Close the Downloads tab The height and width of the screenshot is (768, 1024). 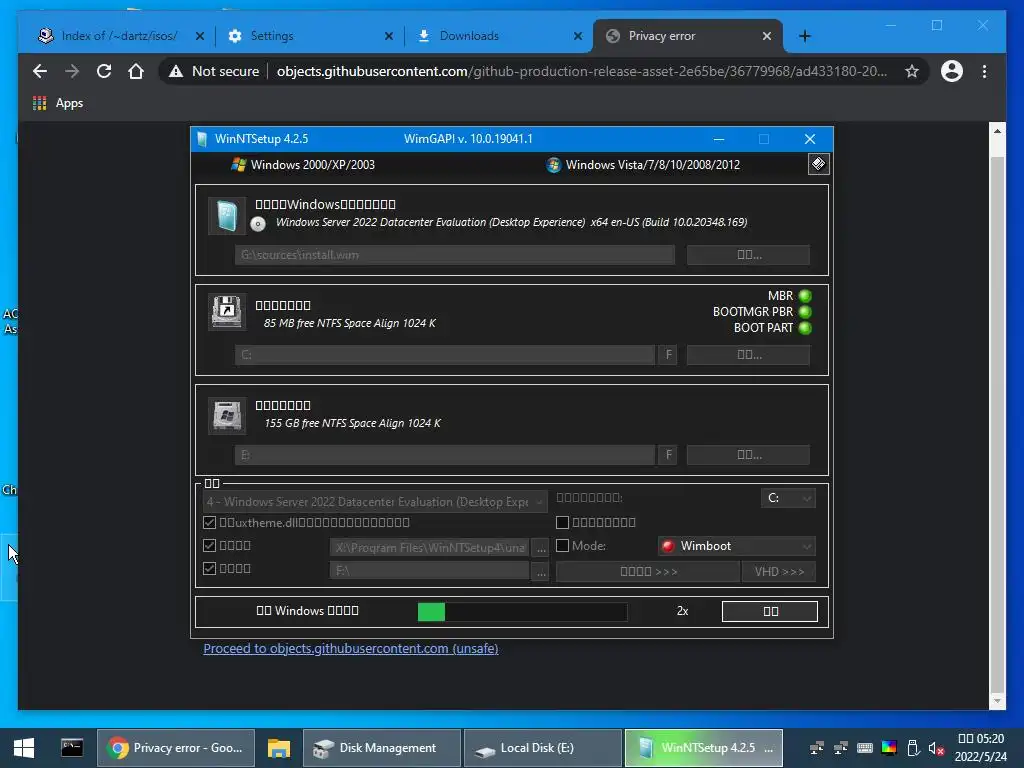point(577,36)
